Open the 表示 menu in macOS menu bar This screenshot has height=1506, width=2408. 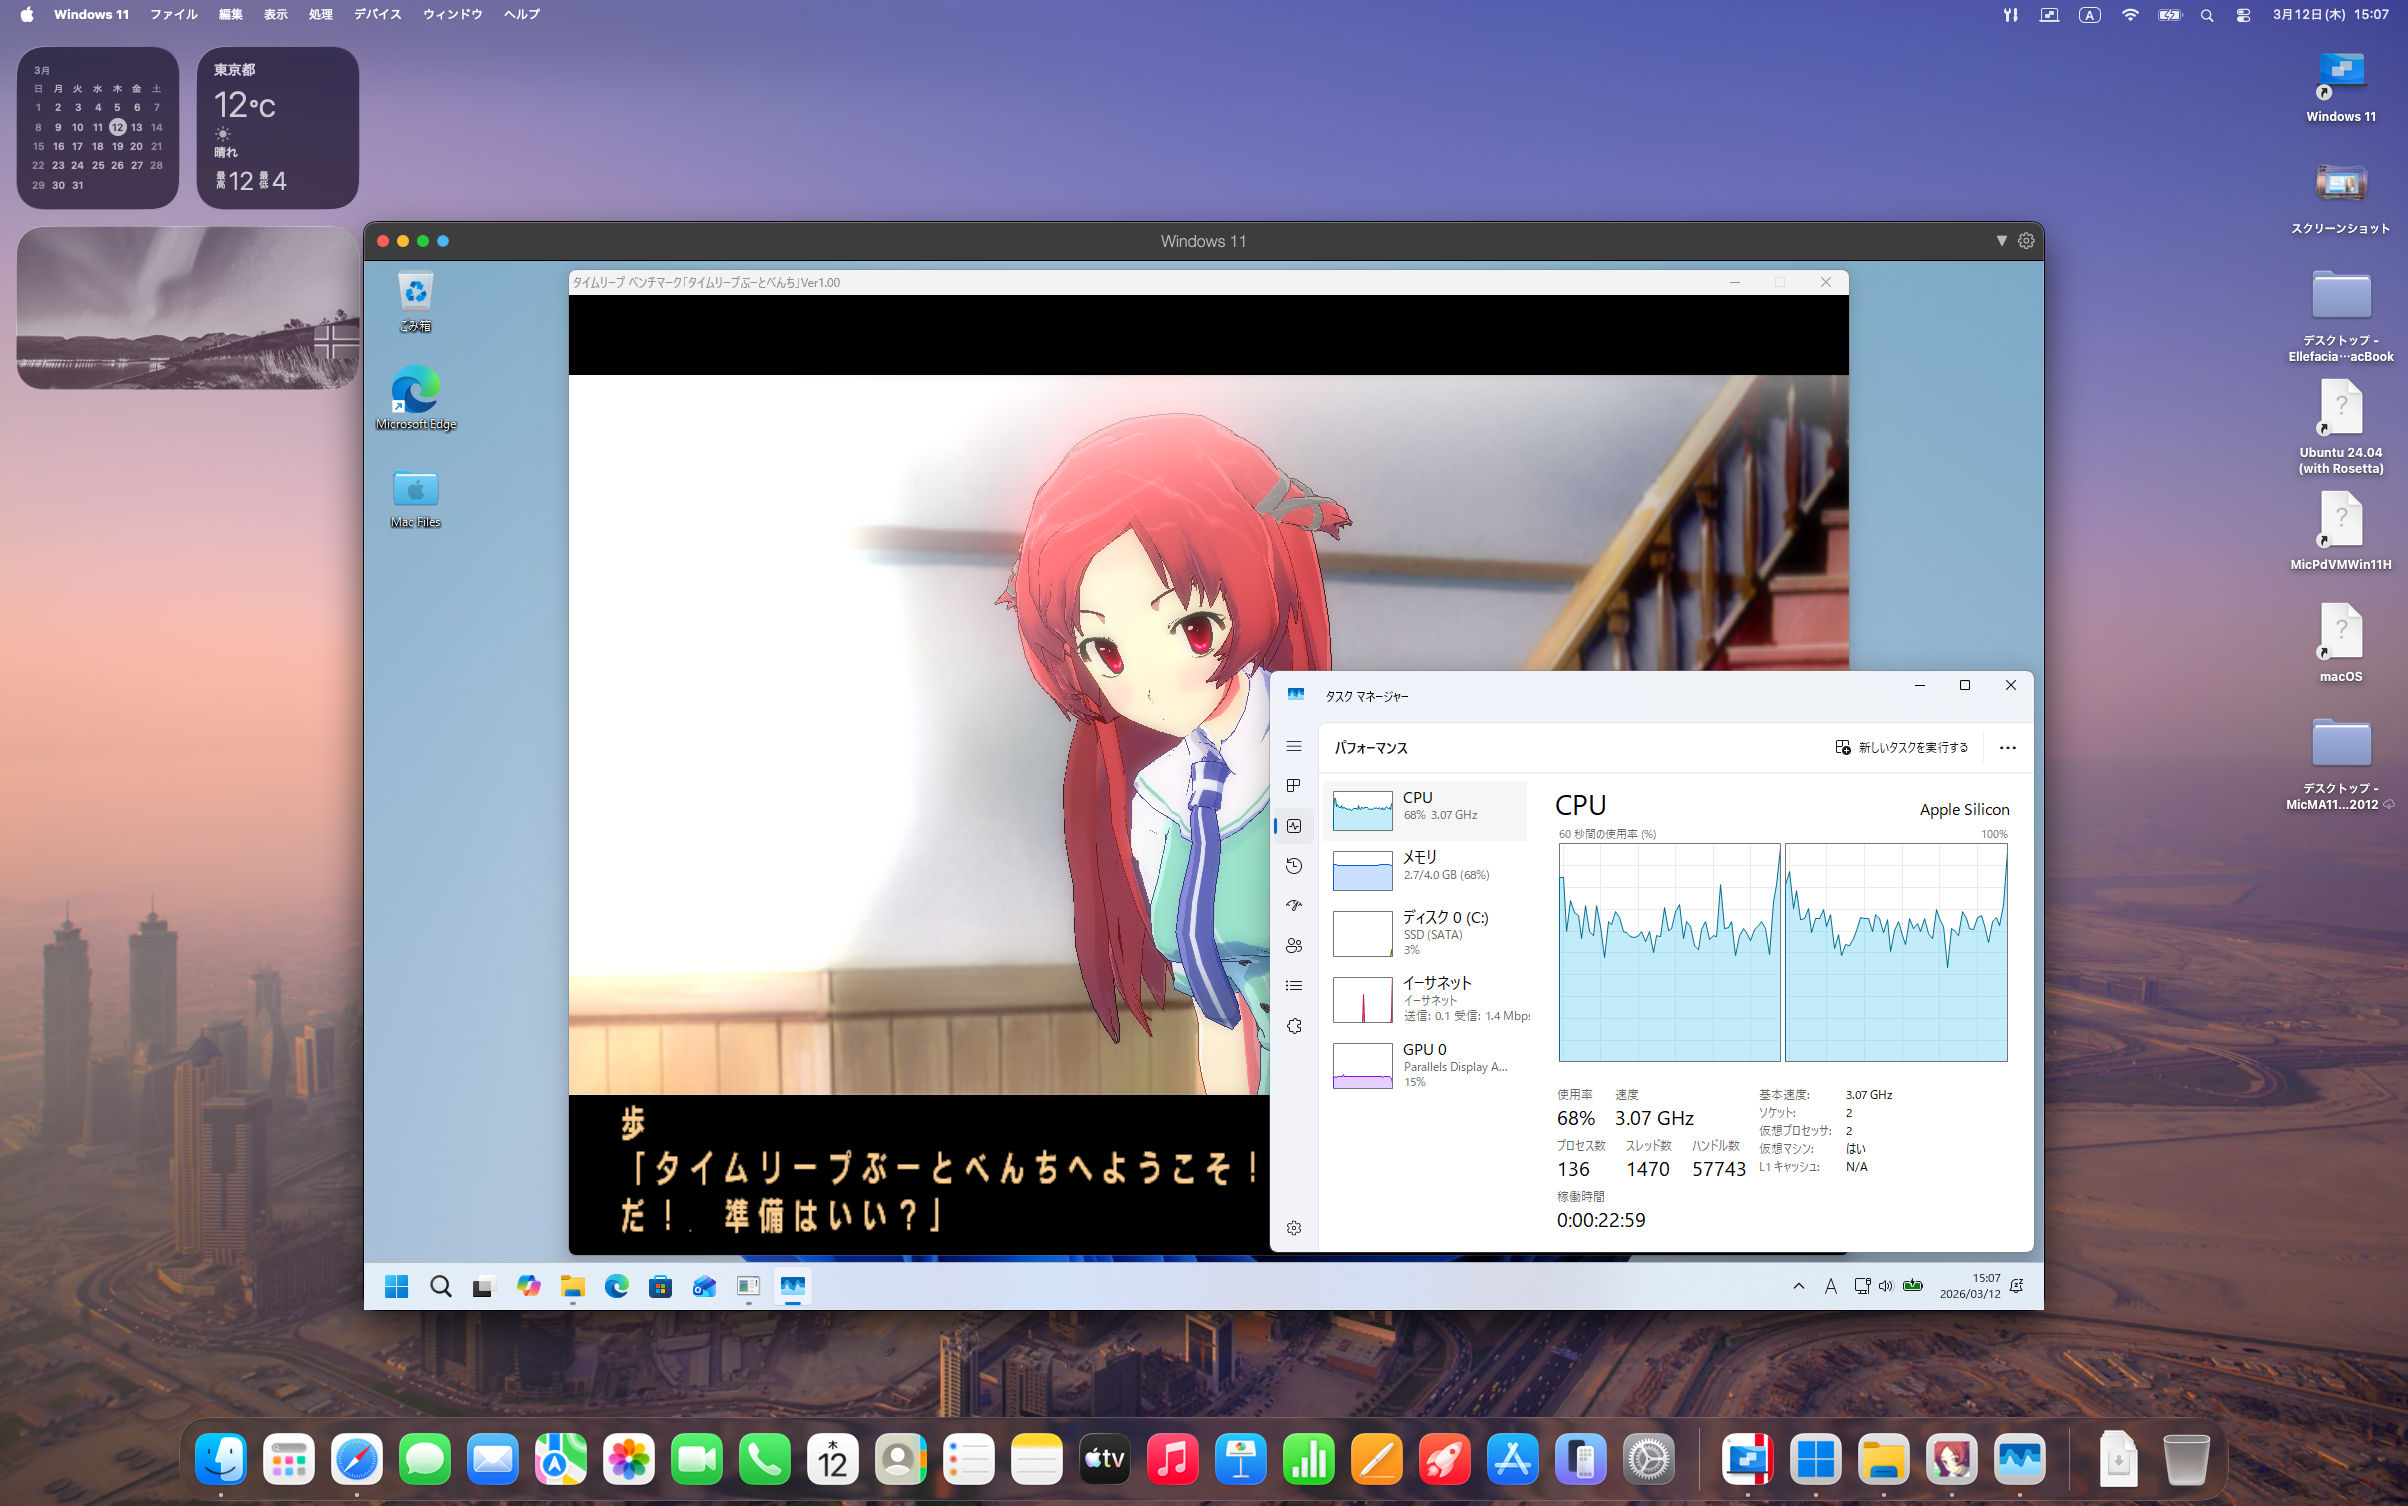(x=275, y=15)
